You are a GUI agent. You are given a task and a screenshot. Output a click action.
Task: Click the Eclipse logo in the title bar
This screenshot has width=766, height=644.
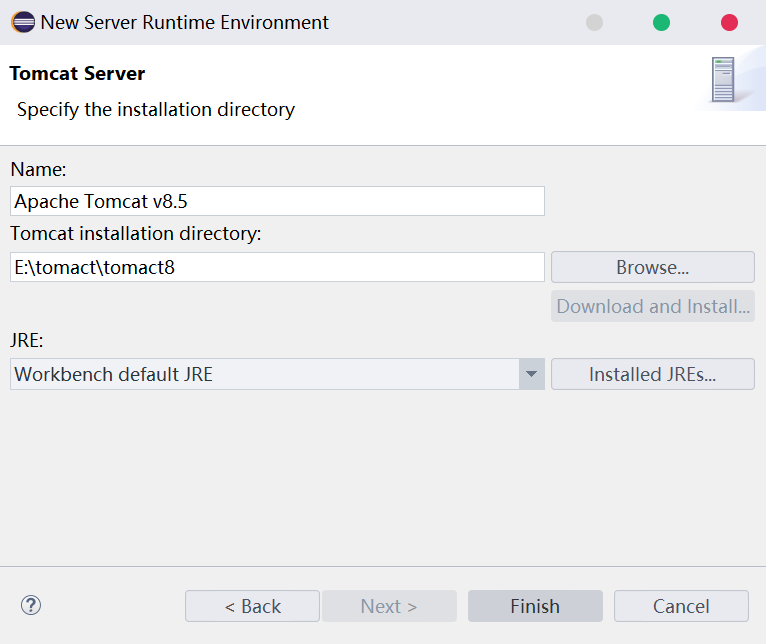(23, 22)
